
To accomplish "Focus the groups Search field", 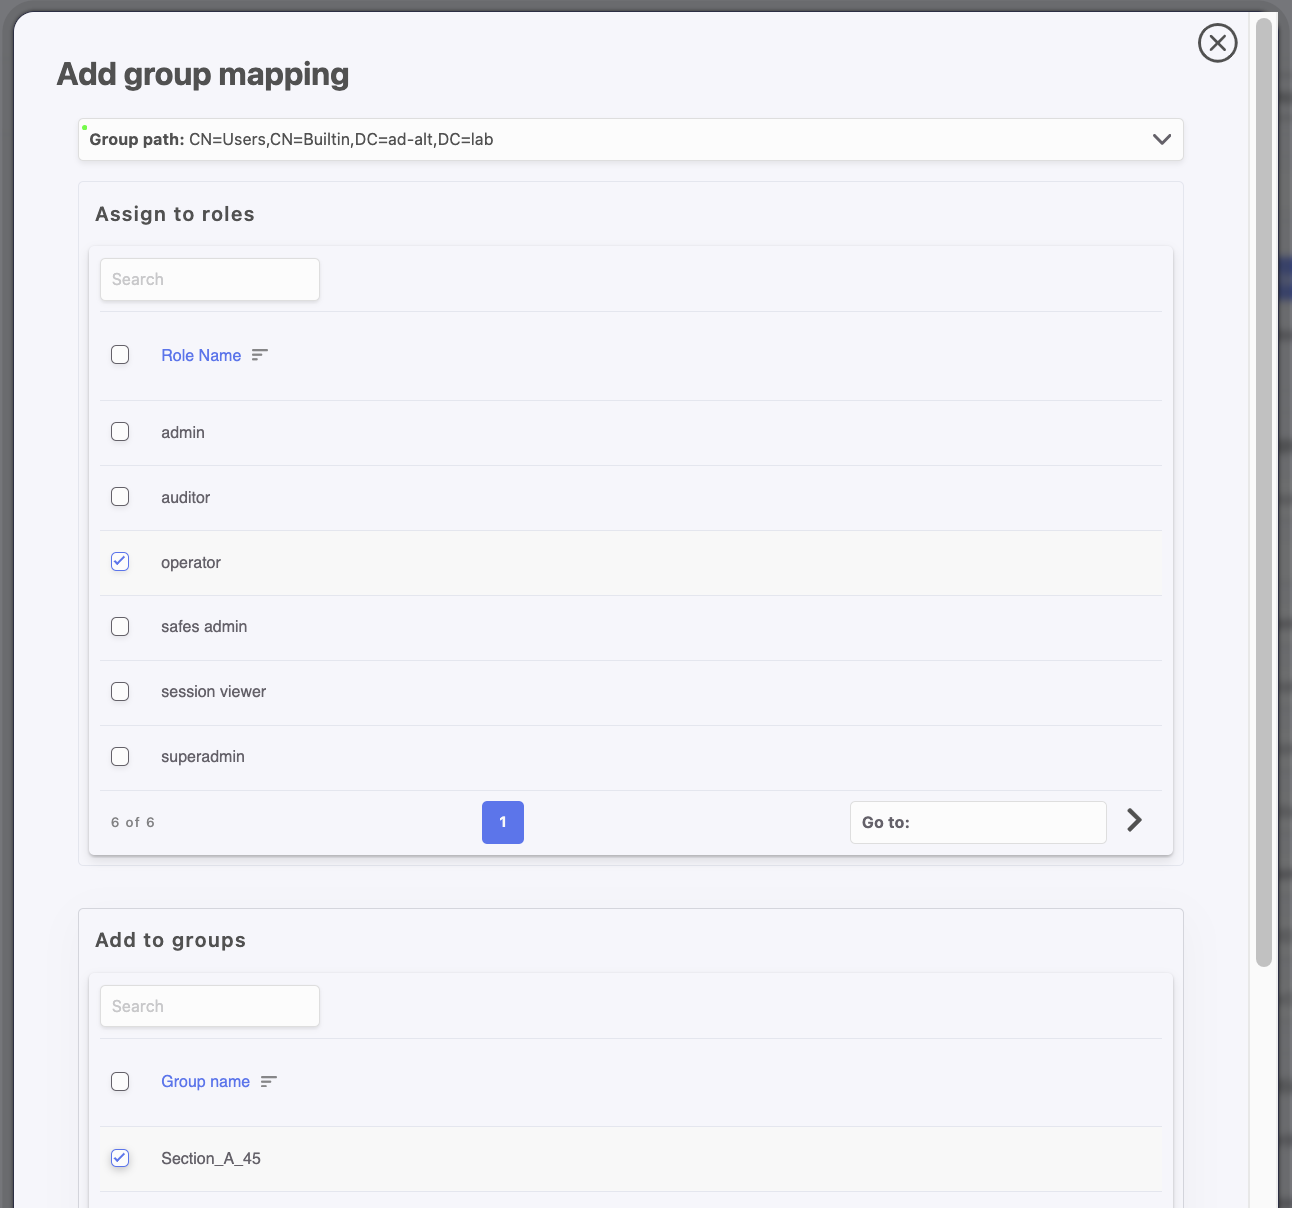I will pos(210,1006).
